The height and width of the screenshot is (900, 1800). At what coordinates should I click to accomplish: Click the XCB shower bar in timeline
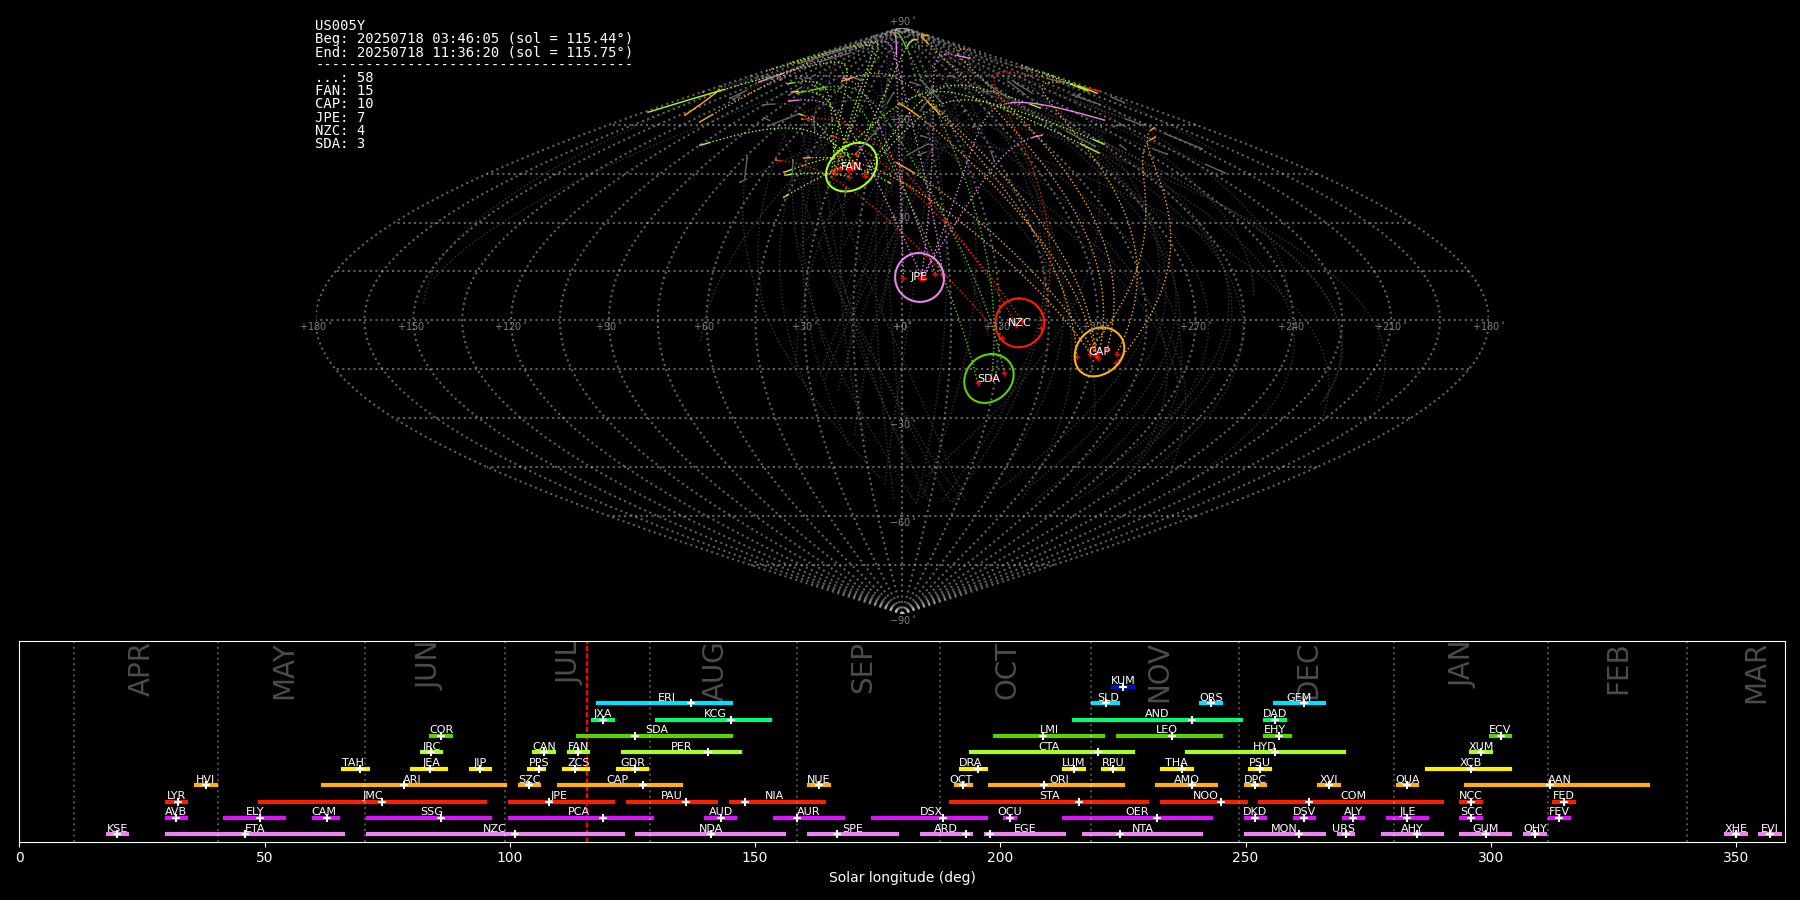click(x=1468, y=769)
